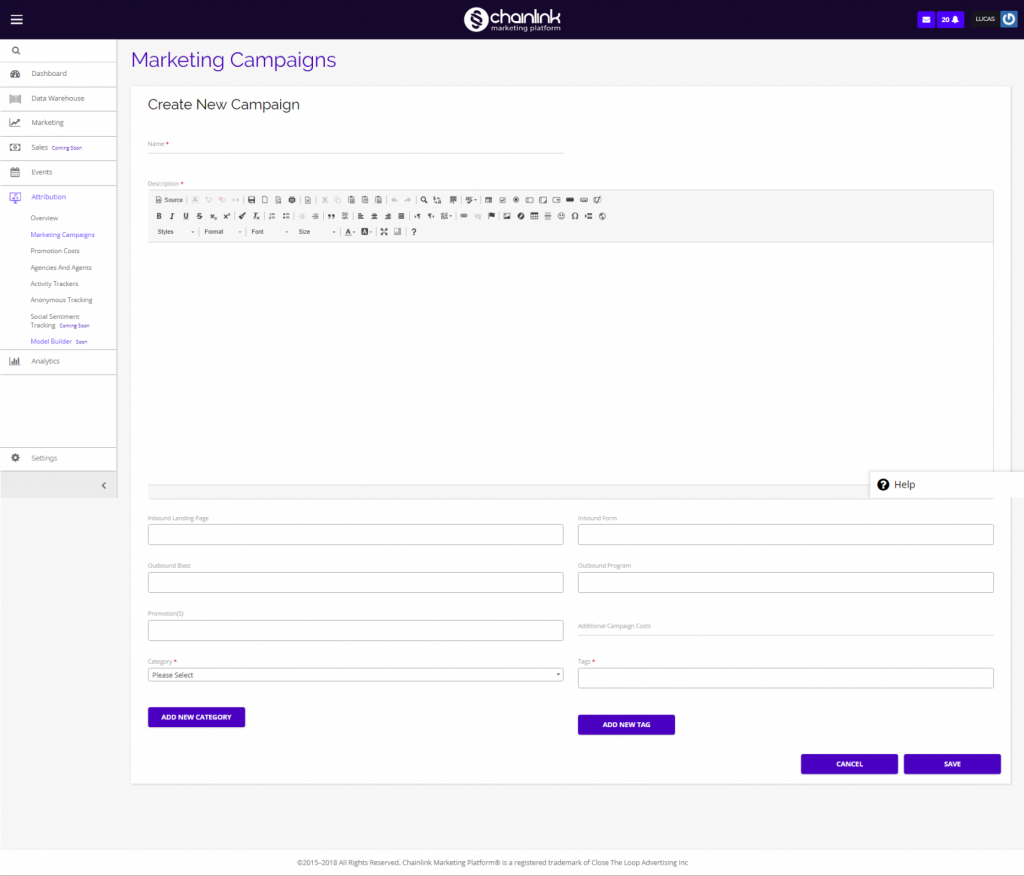
Task: Toggle Source view in the description editor
Action: click(x=169, y=200)
